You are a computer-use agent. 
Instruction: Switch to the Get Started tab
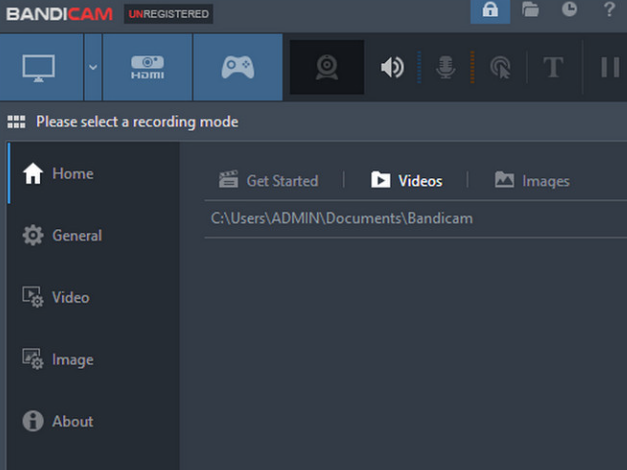point(268,180)
